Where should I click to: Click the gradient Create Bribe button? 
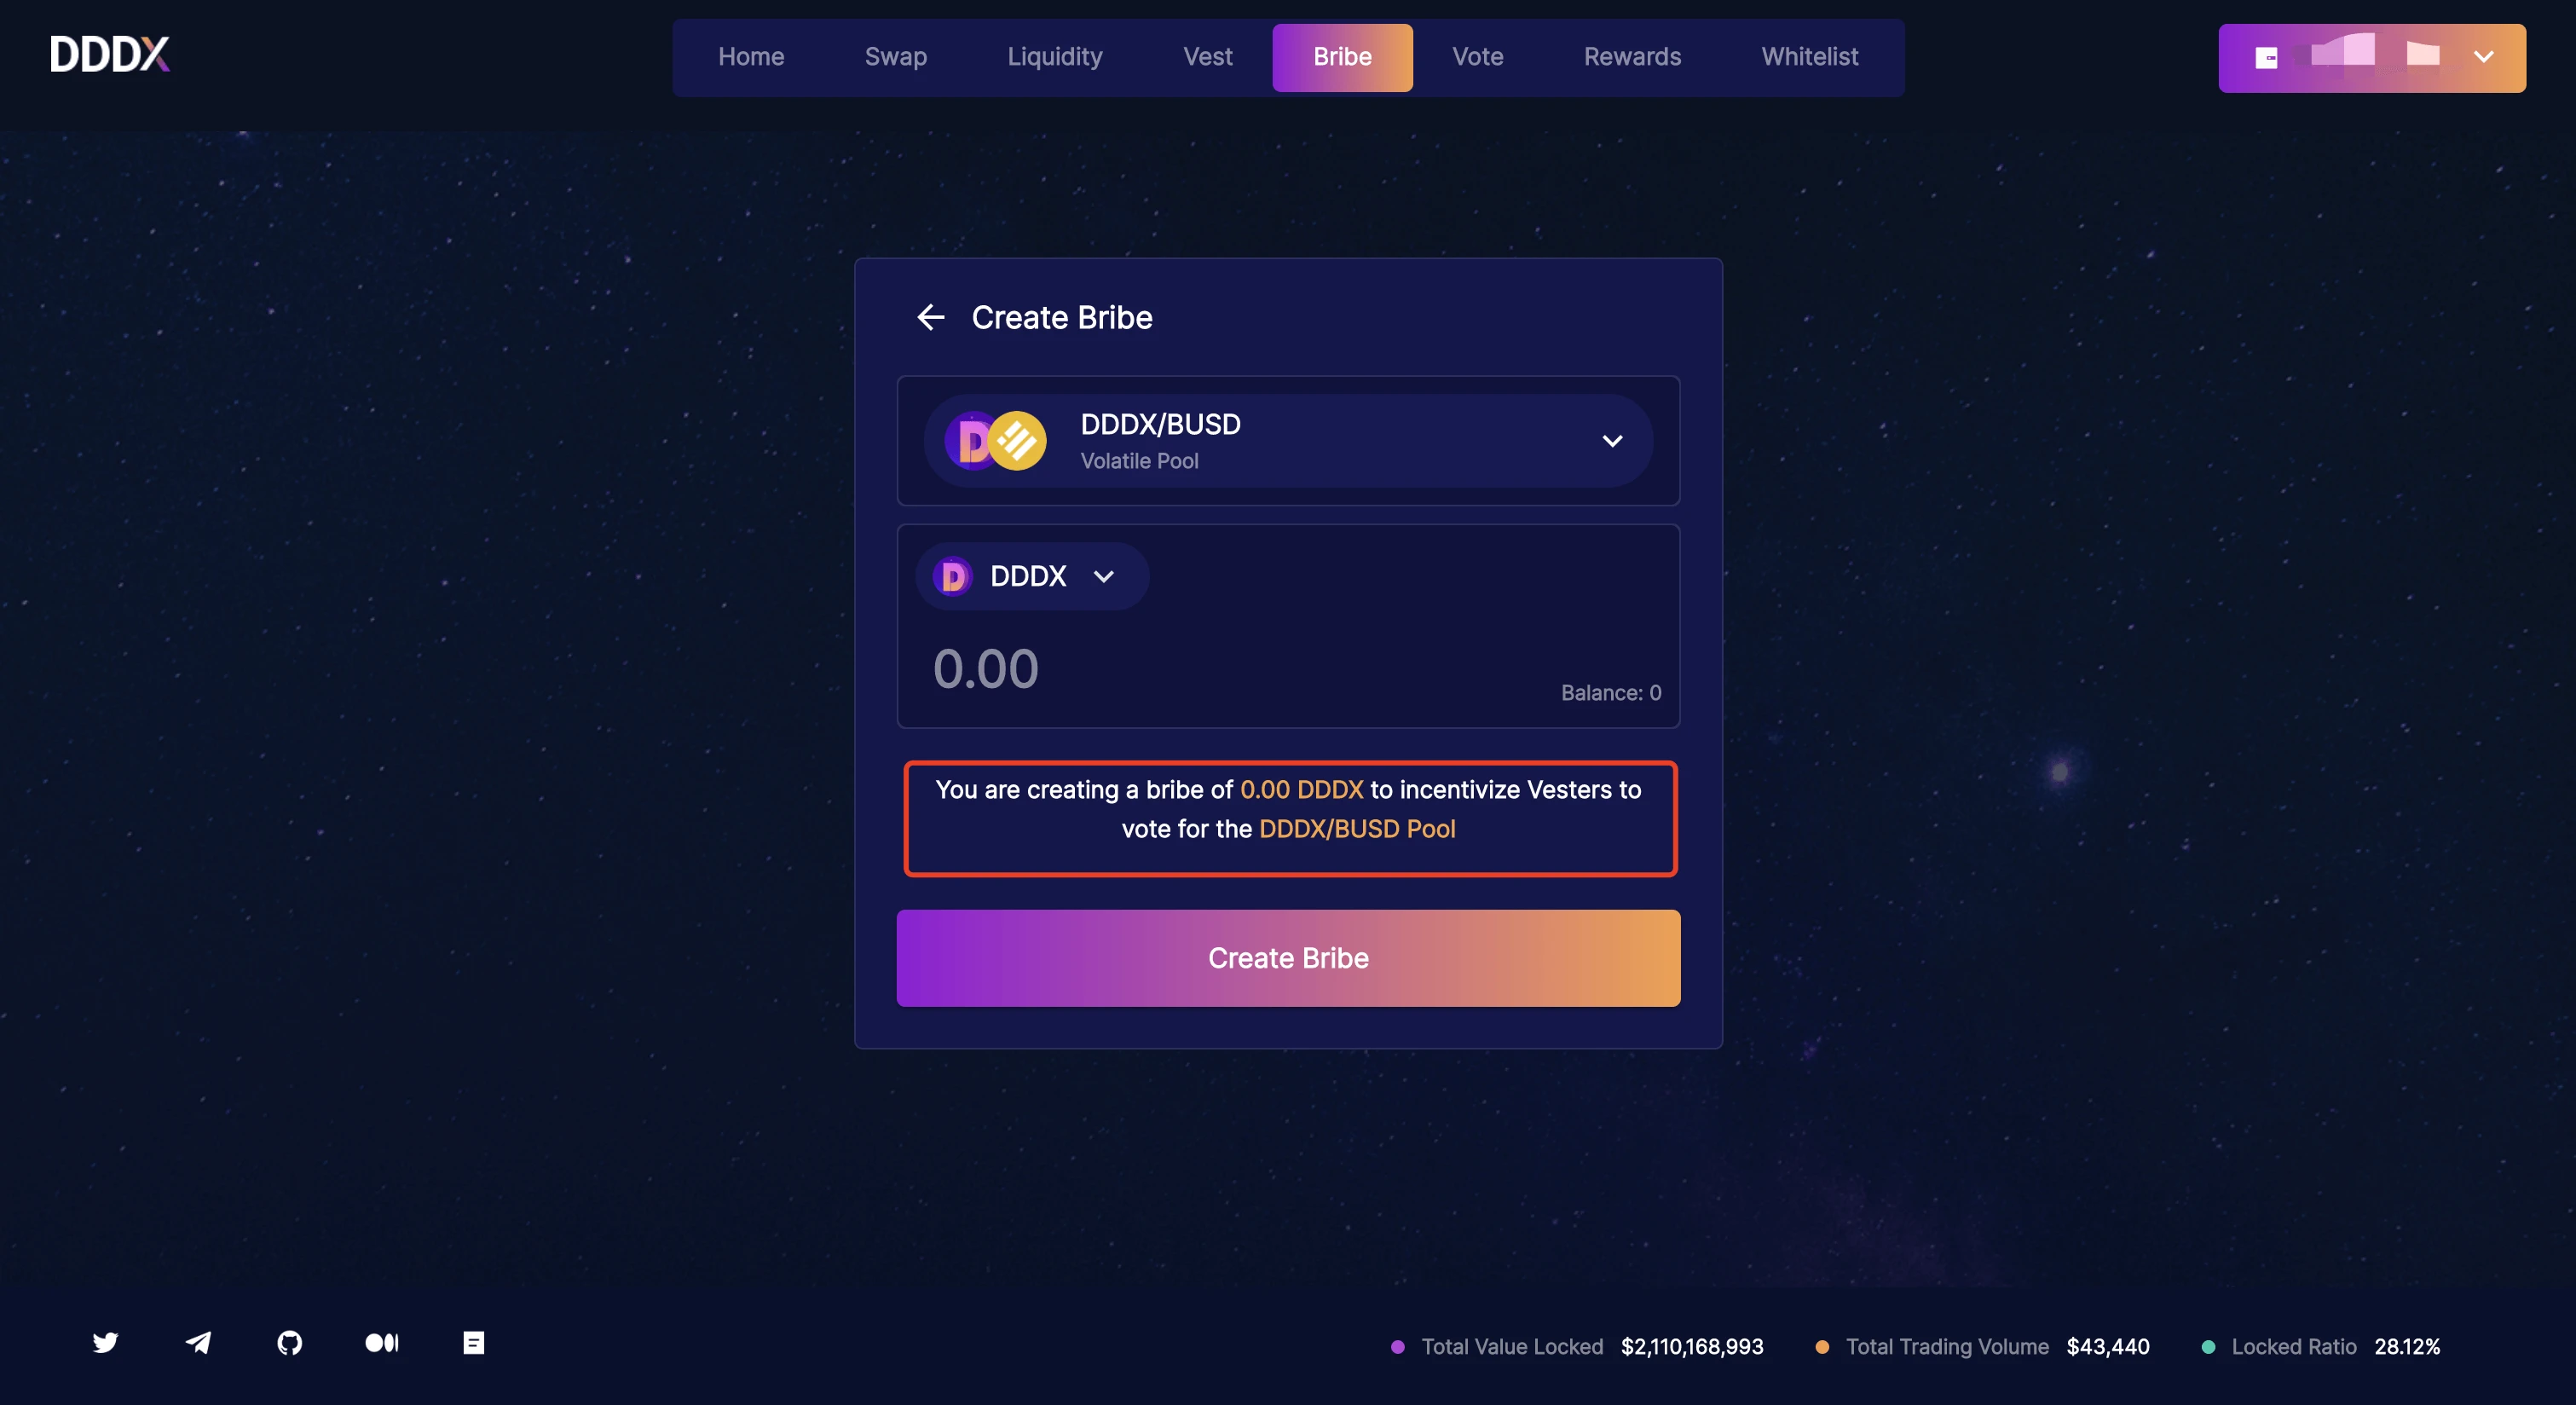point(1287,957)
